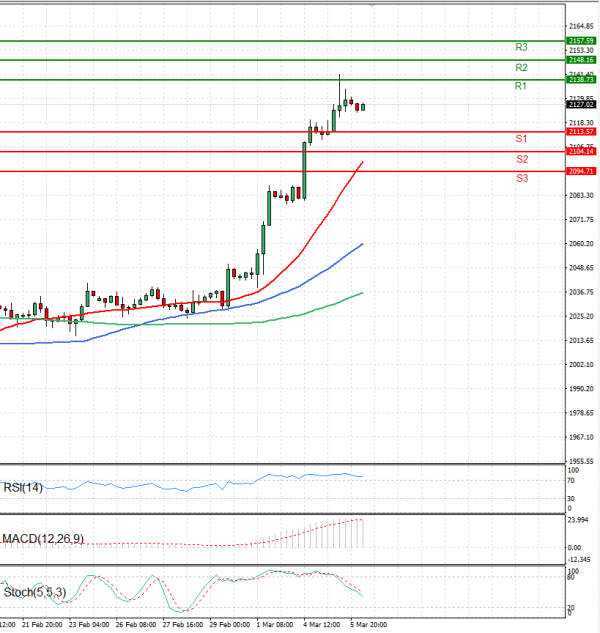This screenshot has height=633, width=600.
Task: Click the 2060.20 price axis value
Action: click(x=581, y=244)
